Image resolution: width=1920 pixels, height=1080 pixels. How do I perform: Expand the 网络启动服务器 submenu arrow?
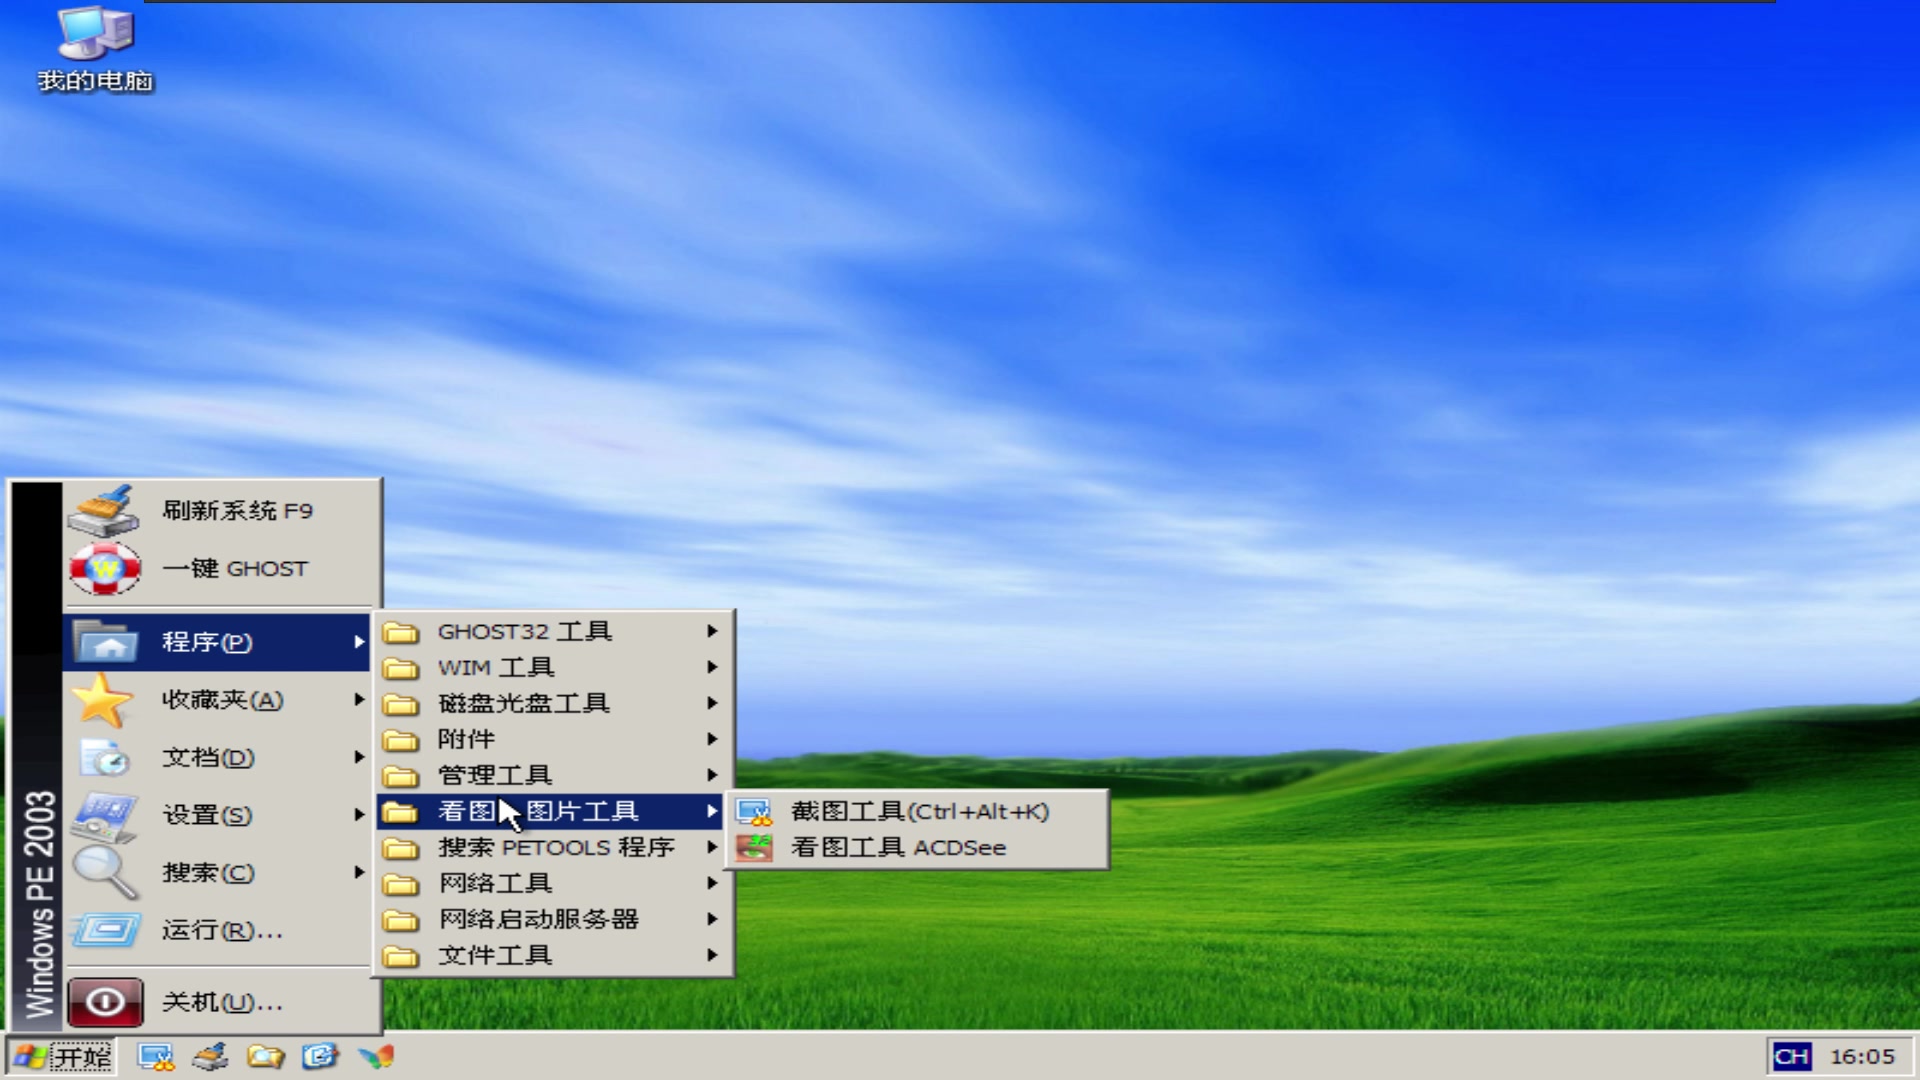(712, 920)
